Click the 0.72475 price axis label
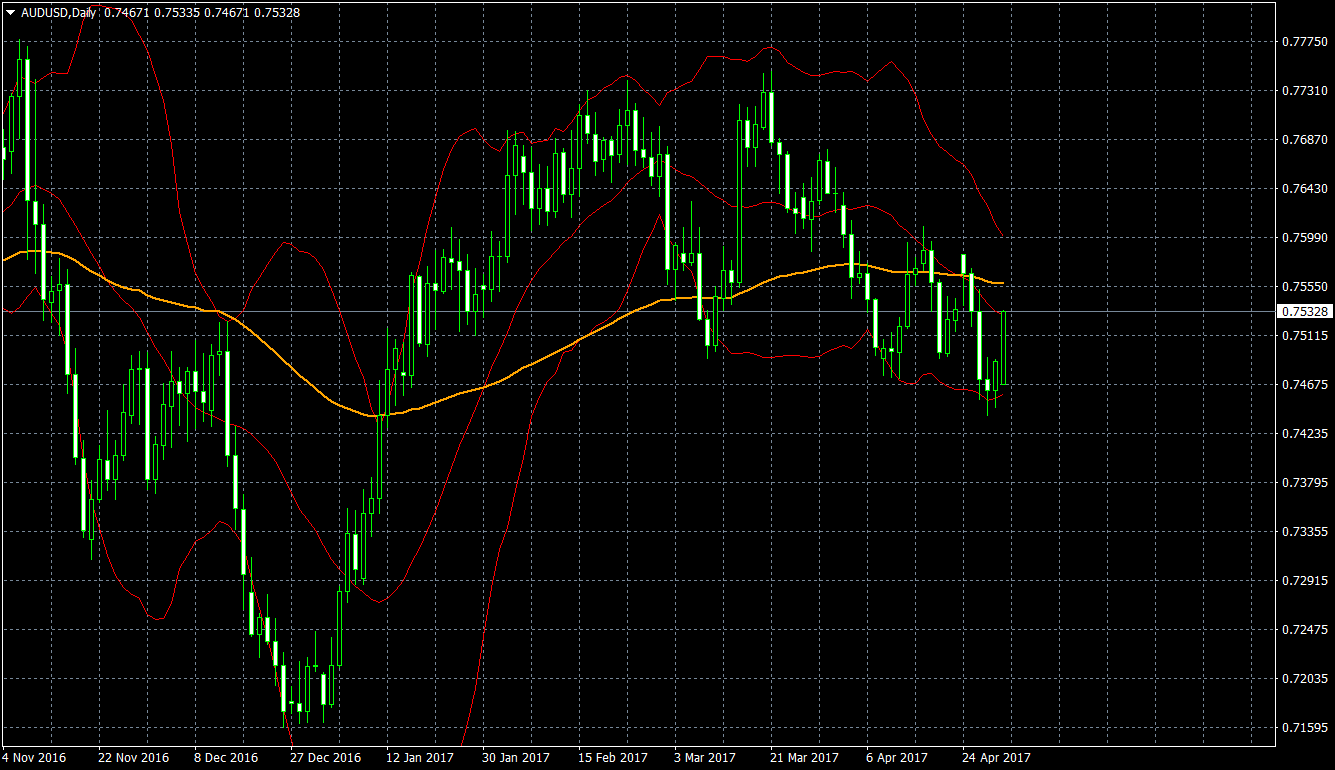This screenshot has height=770, width=1335. [x=1304, y=629]
